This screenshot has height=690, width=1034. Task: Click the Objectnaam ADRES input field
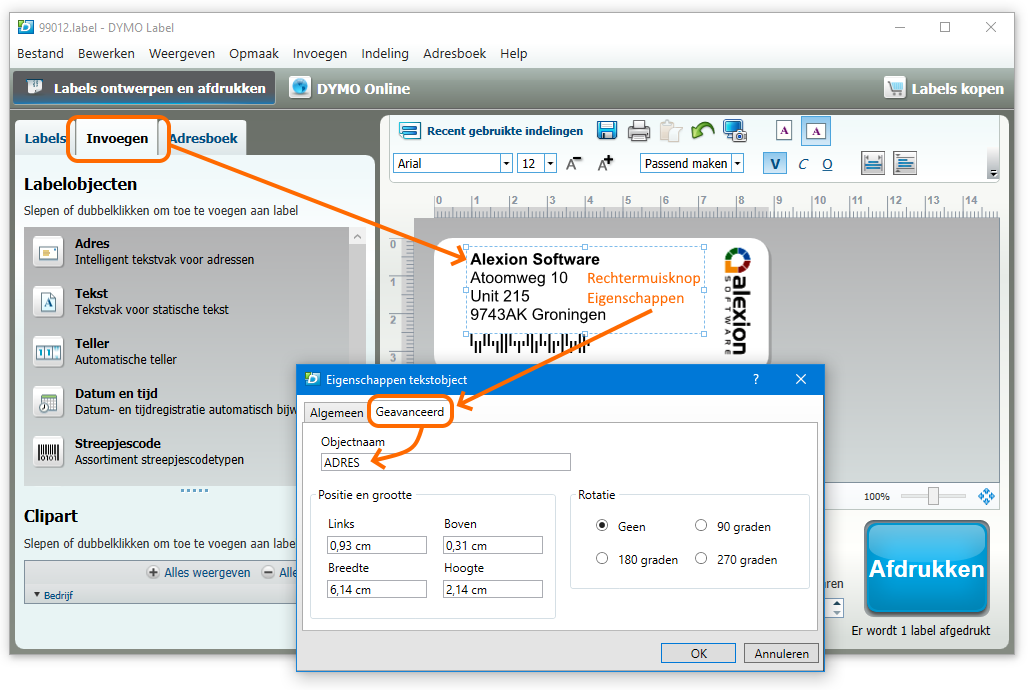446,462
